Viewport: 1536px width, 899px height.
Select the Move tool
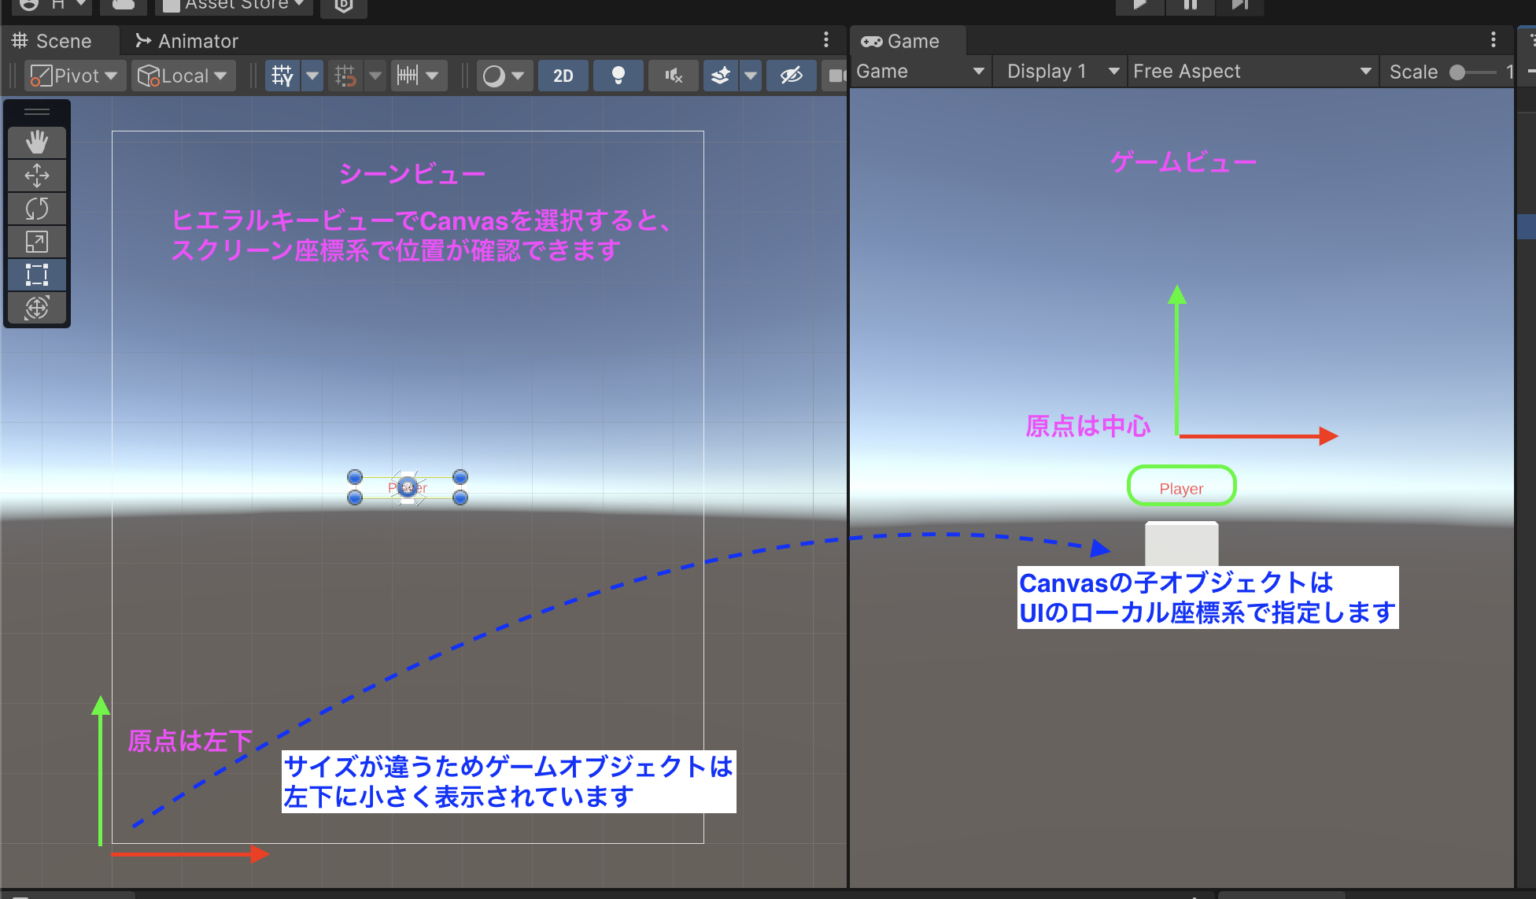tap(37, 174)
